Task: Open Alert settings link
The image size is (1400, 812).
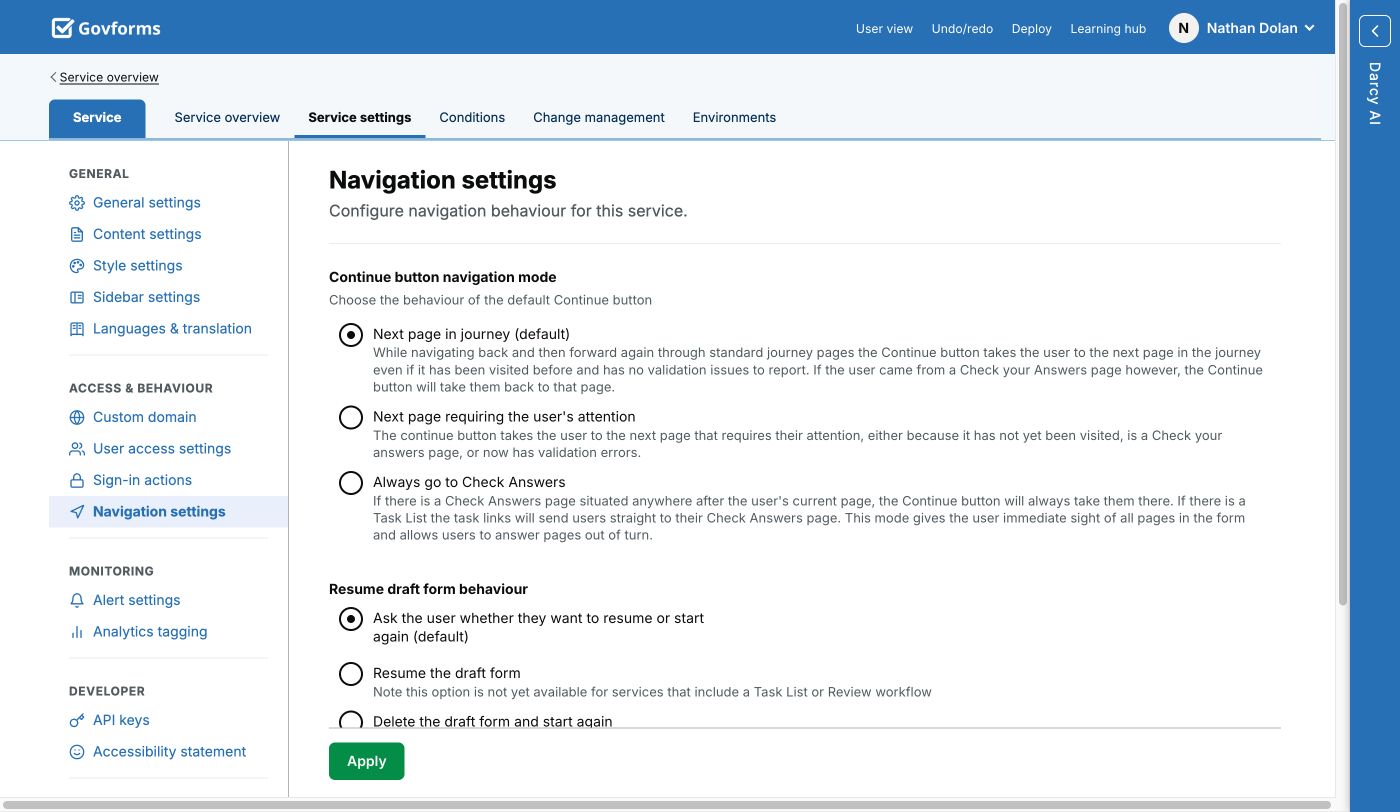Action: 137,600
